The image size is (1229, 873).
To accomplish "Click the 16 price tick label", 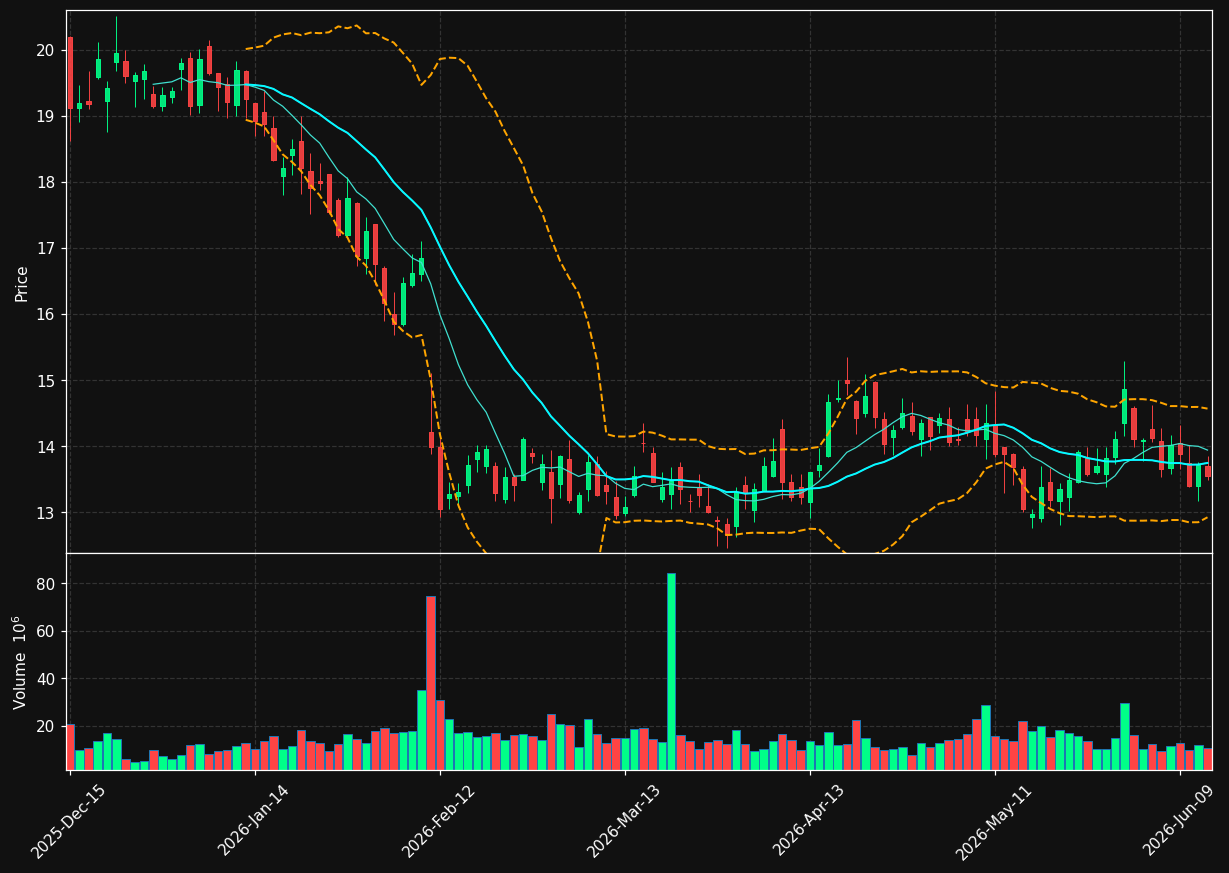I will 47,314.
